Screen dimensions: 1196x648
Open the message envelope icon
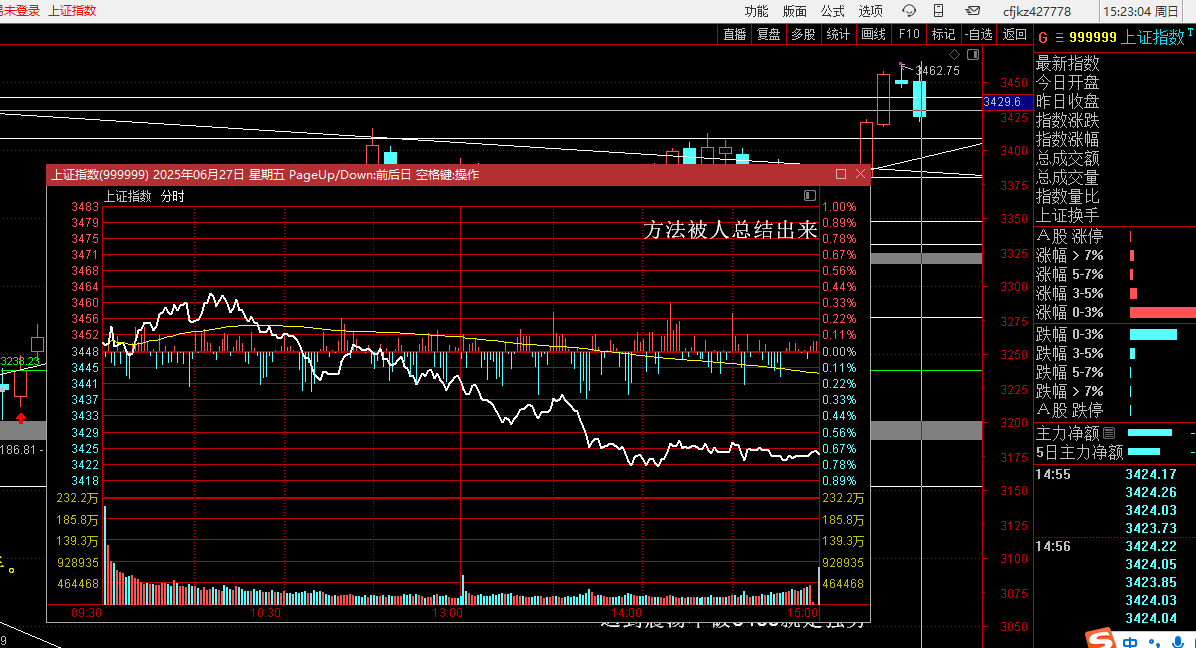(x=973, y=11)
